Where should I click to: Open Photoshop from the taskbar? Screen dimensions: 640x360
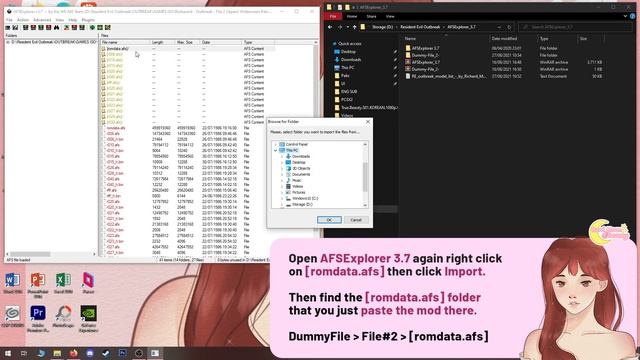(x=122, y=353)
